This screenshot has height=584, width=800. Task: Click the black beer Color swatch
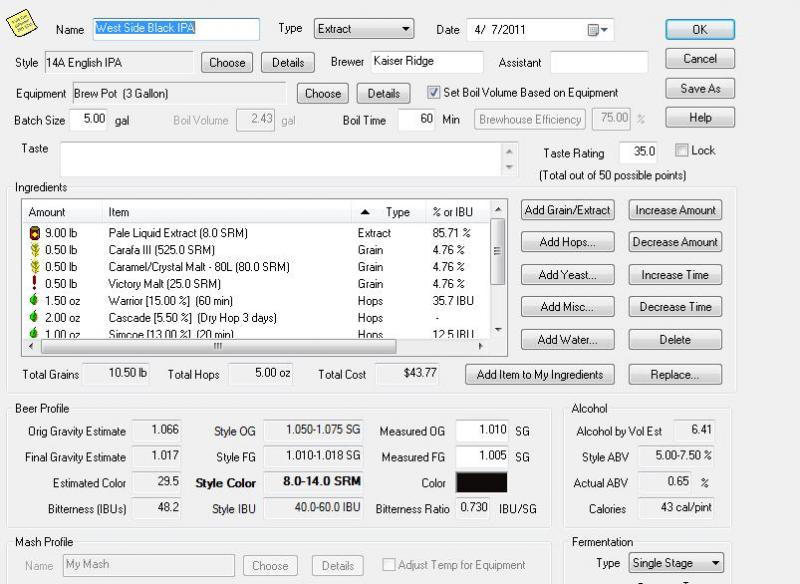(482, 483)
